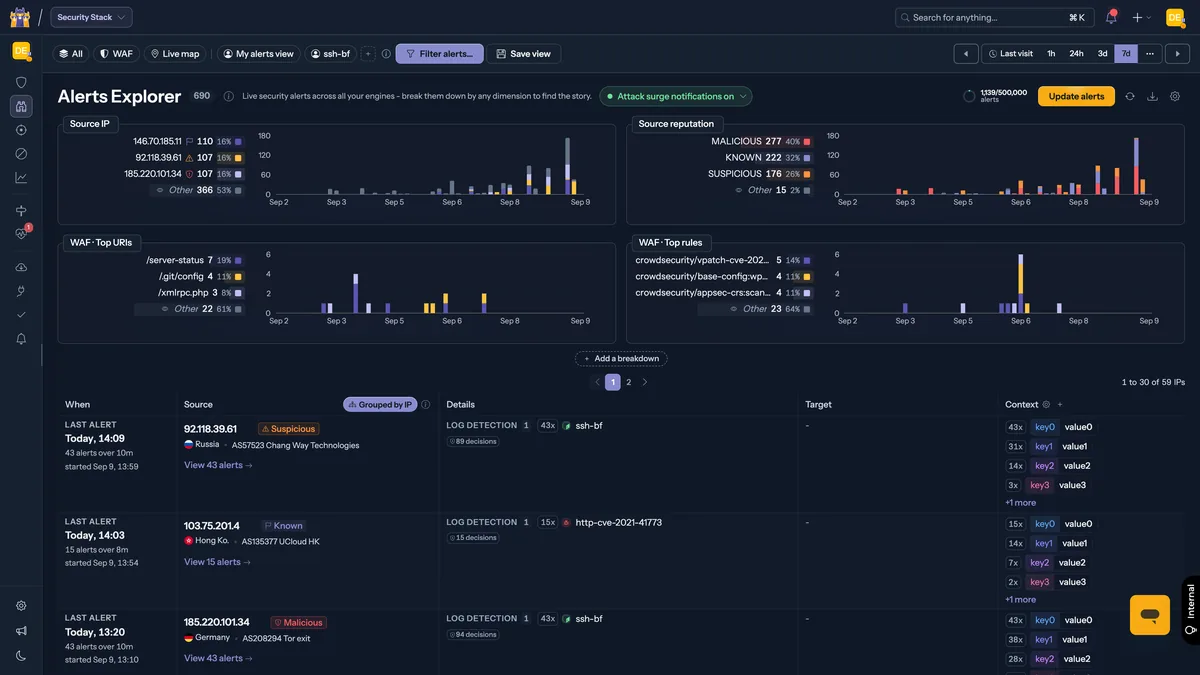The height and width of the screenshot is (675, 1200).
Task: Click the info icon after the saved views
Action: [x=386, y=54]
